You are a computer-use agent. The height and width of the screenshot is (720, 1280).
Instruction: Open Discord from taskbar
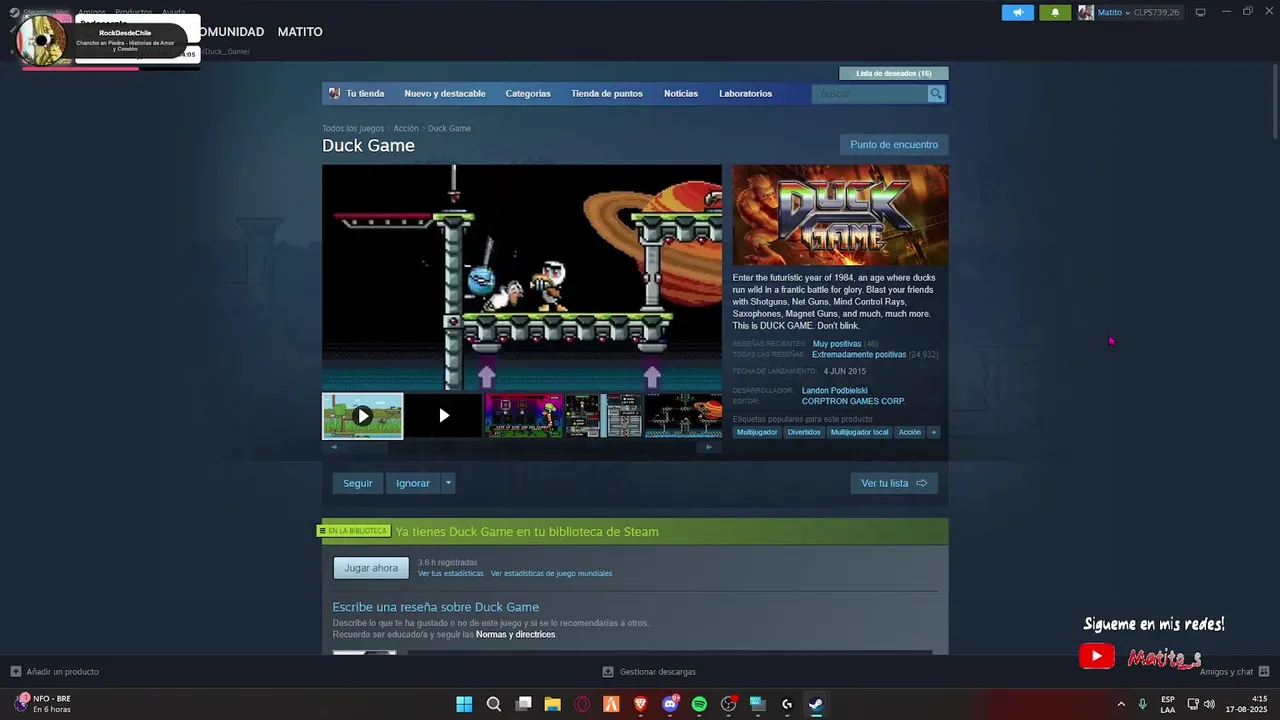click(670, 704)
